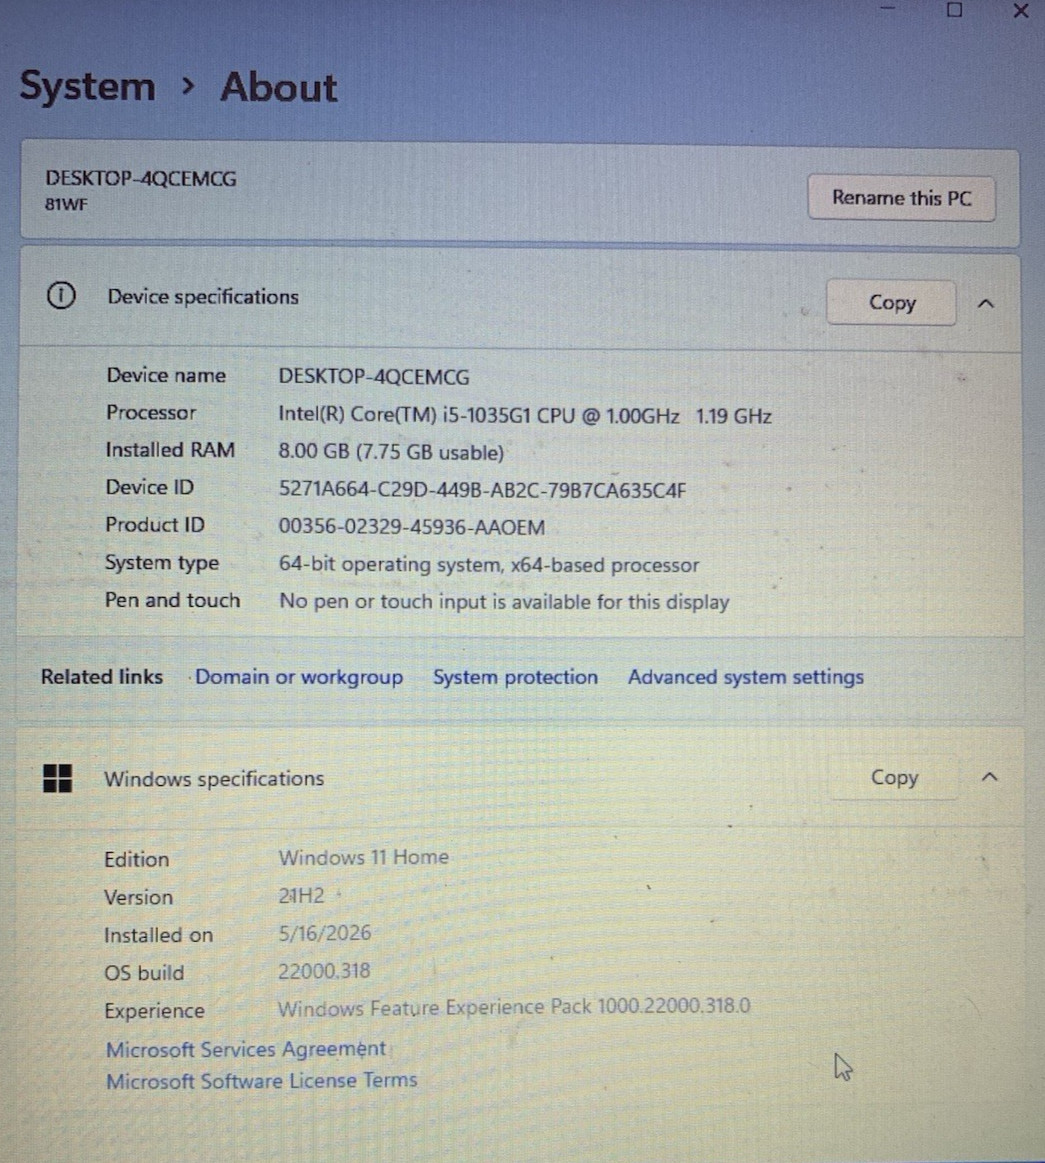Click the About page heading
Image resolution: width=1045 pixels, height=1163 pixels.
coord(279,87)
